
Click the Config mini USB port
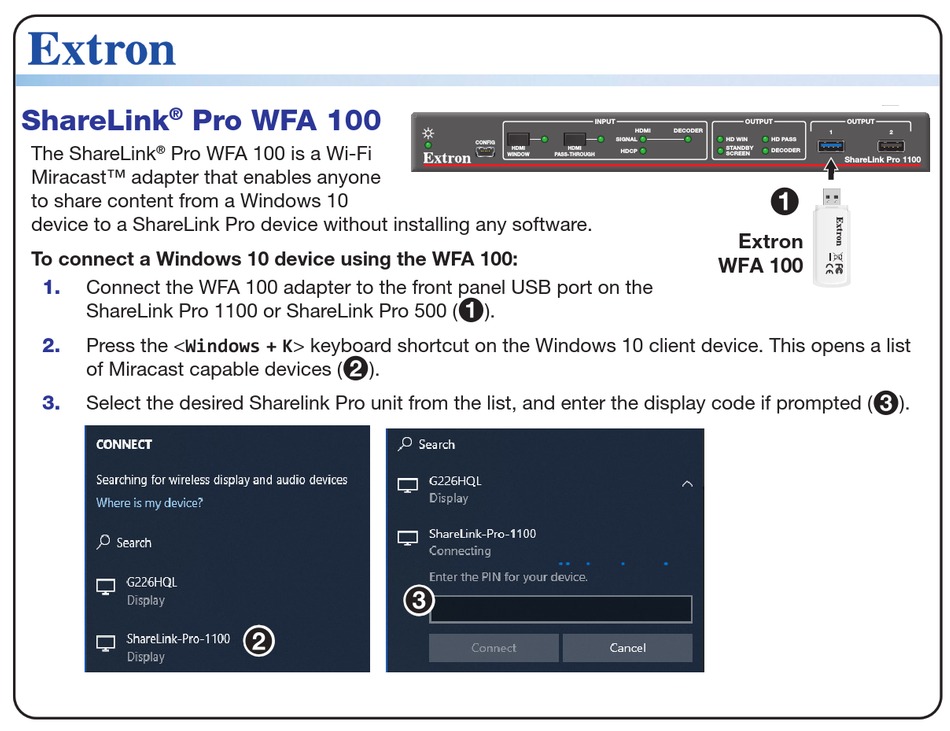(485, 152)
